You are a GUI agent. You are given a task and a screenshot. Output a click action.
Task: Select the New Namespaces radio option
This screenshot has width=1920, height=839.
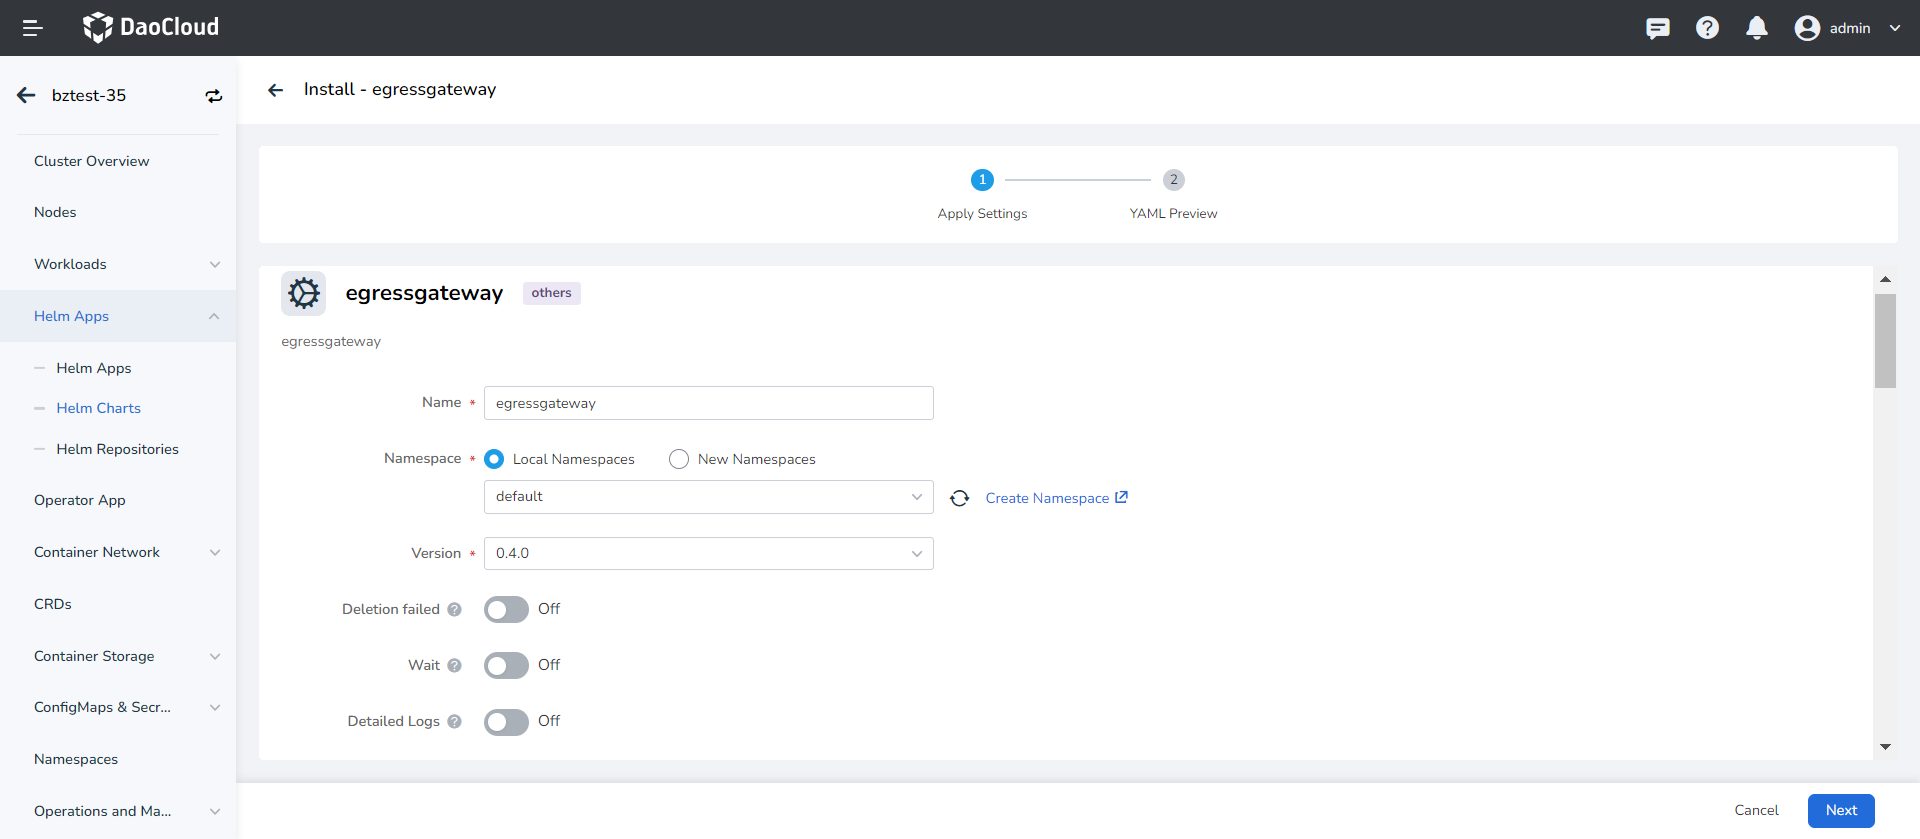679,459
